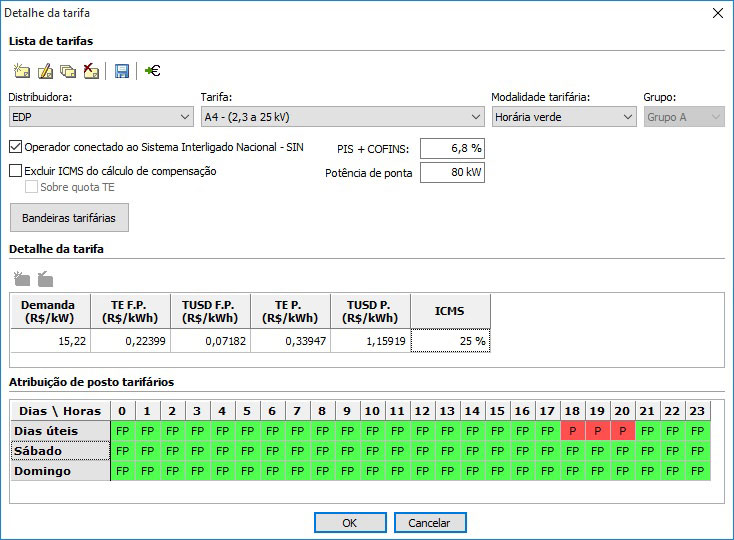Click red P cell at hour 20
The image size is (734, 540).
tap(623, 431)
